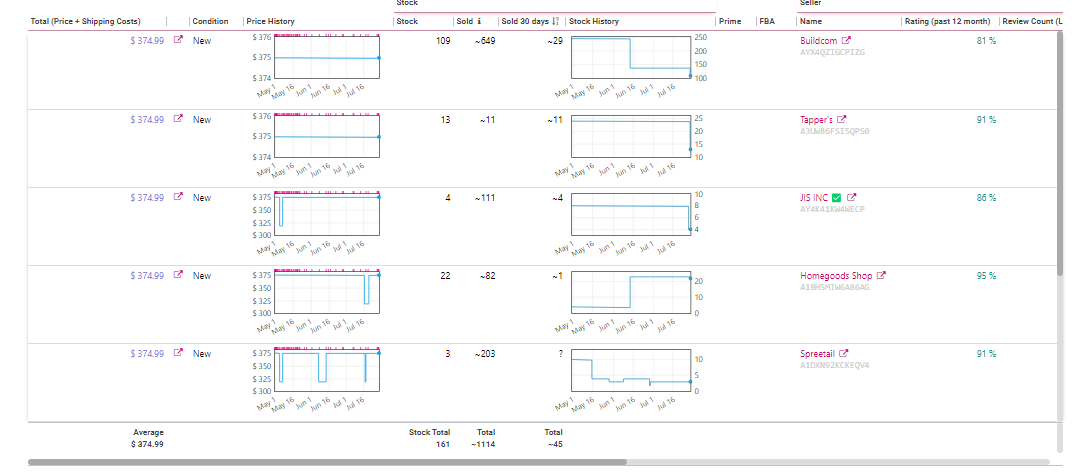Click the Price History column header
This screenshot has height=476, width=1074.
click(x=271, y=21)
